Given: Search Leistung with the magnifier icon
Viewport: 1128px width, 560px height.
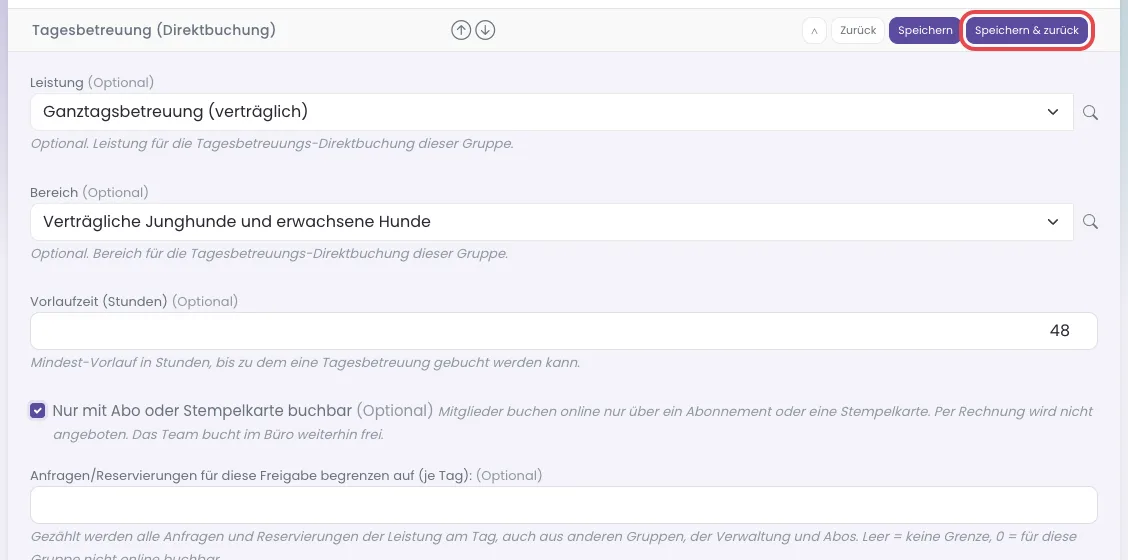Looking at the screenshot, I should 1091,112.
